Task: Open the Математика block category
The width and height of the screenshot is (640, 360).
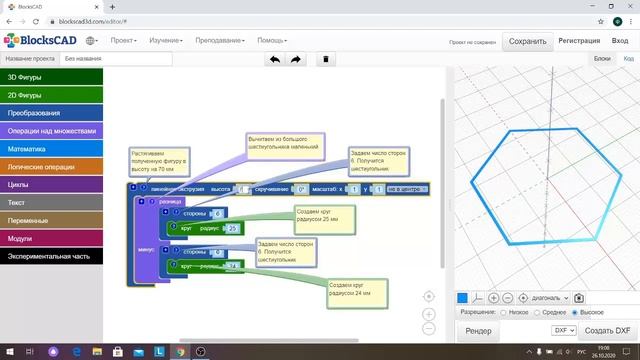Action: (x=51, y=149)
